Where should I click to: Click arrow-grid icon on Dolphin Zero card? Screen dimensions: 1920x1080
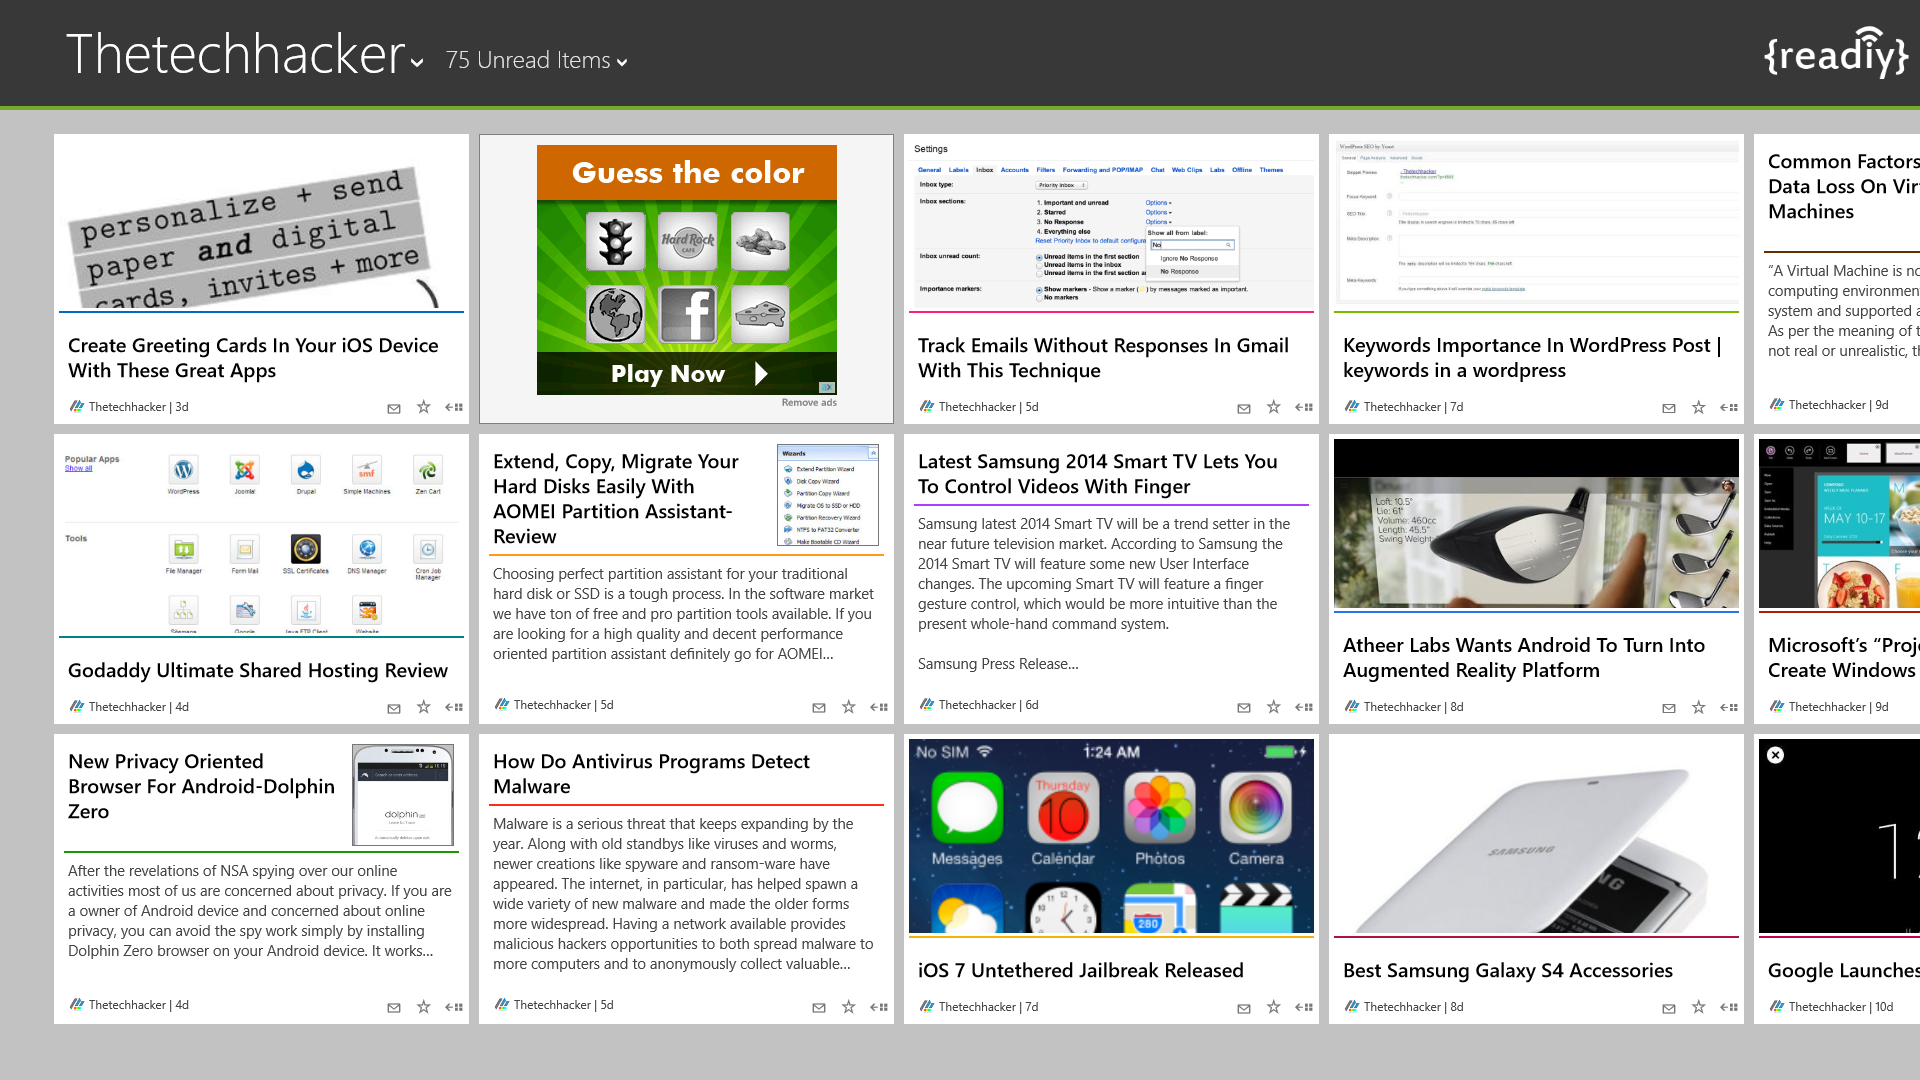click(454, 1007)
